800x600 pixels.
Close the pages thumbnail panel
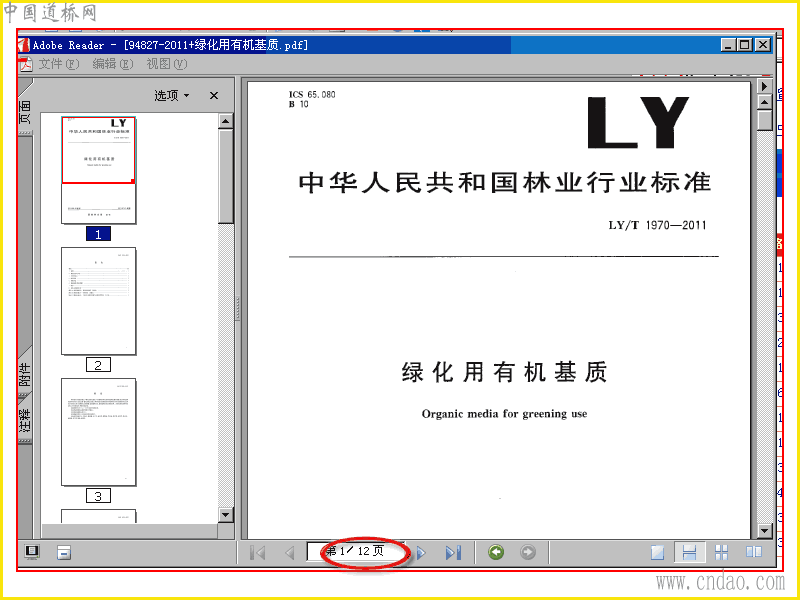[214, 95]
